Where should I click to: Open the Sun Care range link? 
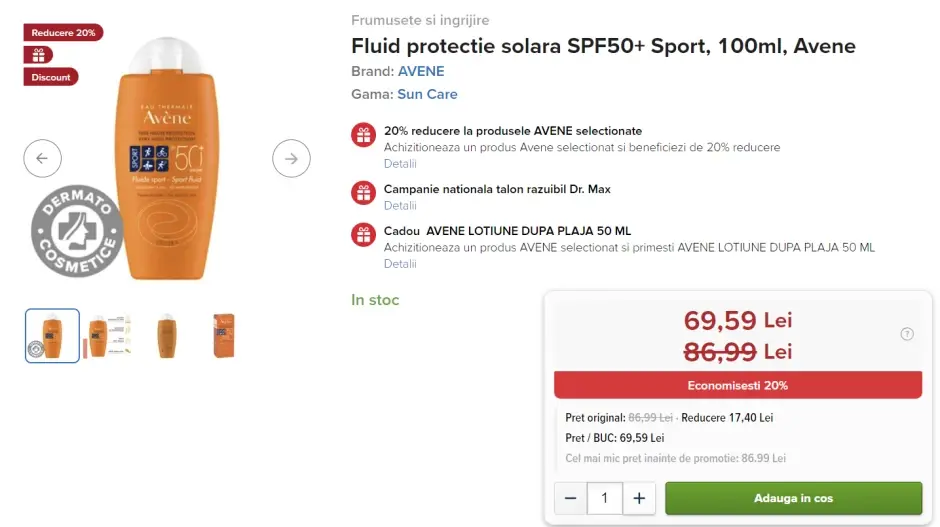427,94
